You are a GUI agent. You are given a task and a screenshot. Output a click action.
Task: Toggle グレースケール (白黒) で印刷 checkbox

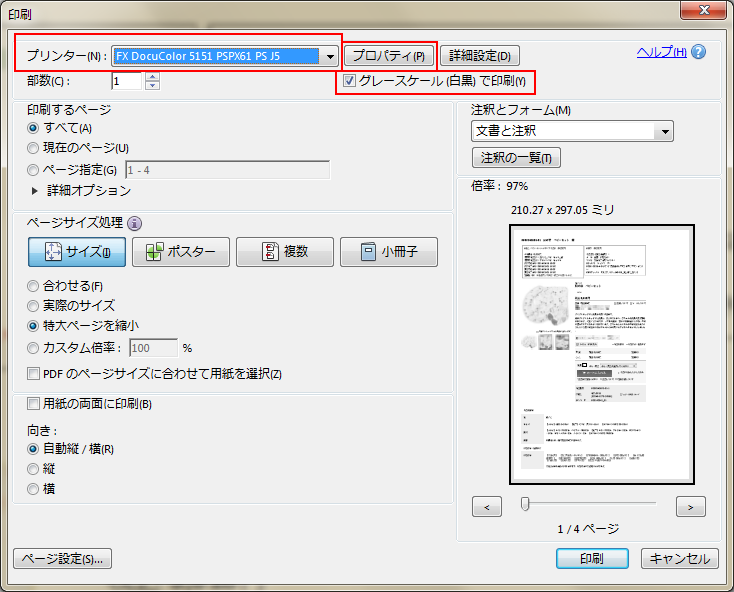pos(350,81)
